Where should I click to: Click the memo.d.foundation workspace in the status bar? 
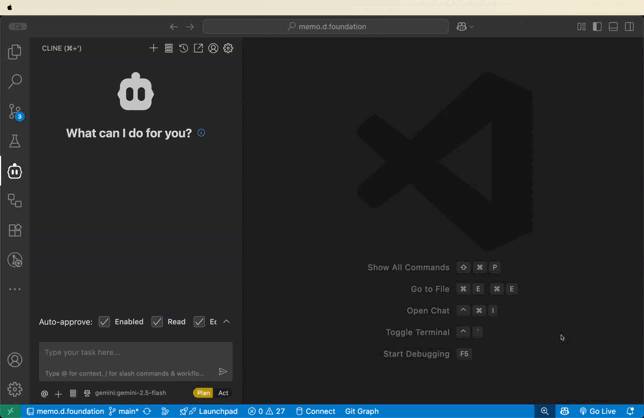pos(65,411)
